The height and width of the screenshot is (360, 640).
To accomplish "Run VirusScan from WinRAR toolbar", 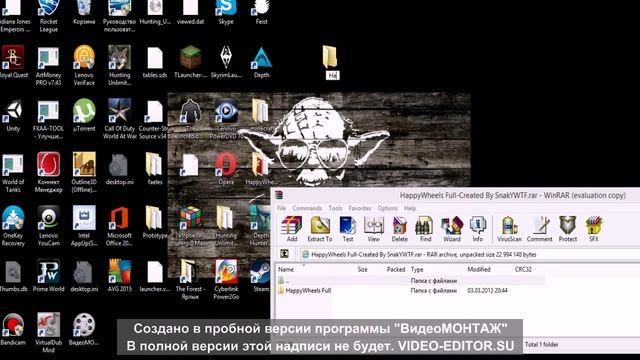I will tap(509, 229).
